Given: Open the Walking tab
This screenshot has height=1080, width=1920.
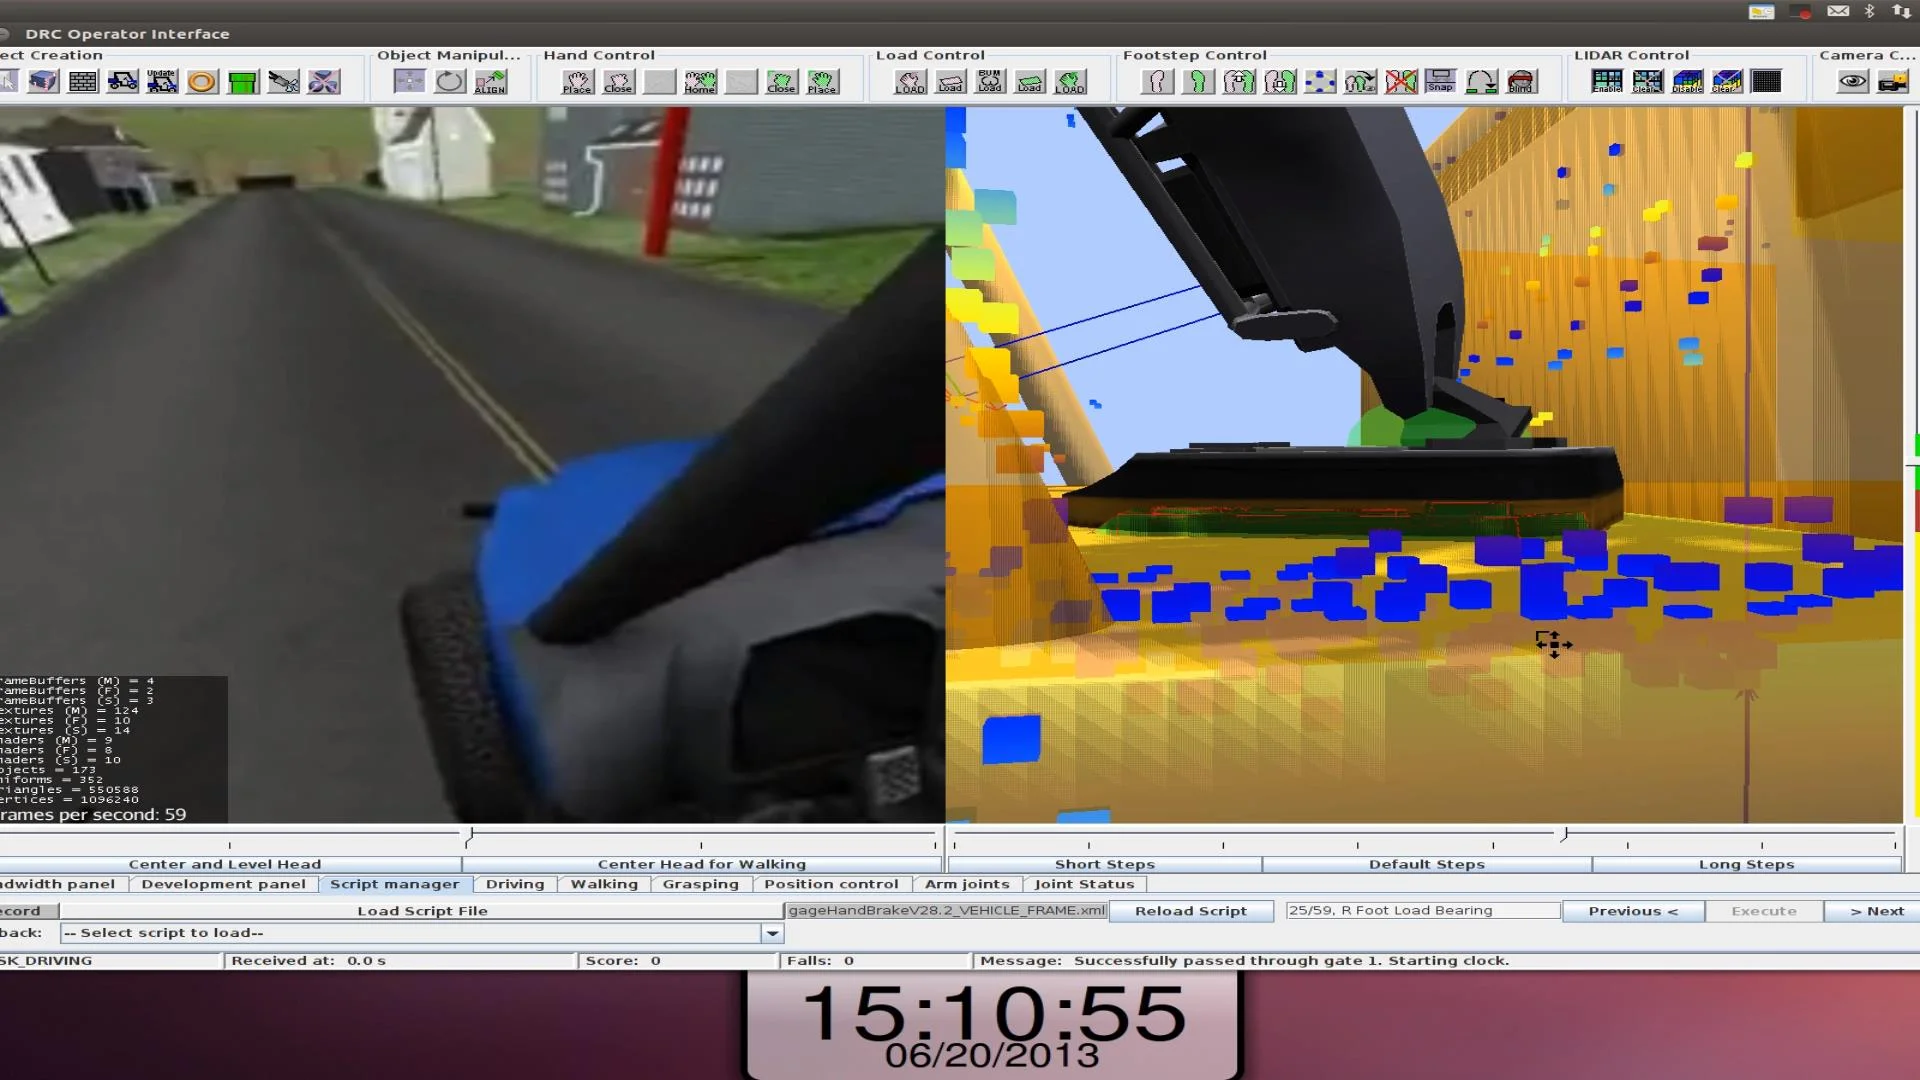Looking at the screenshot, I should (604, 884).
